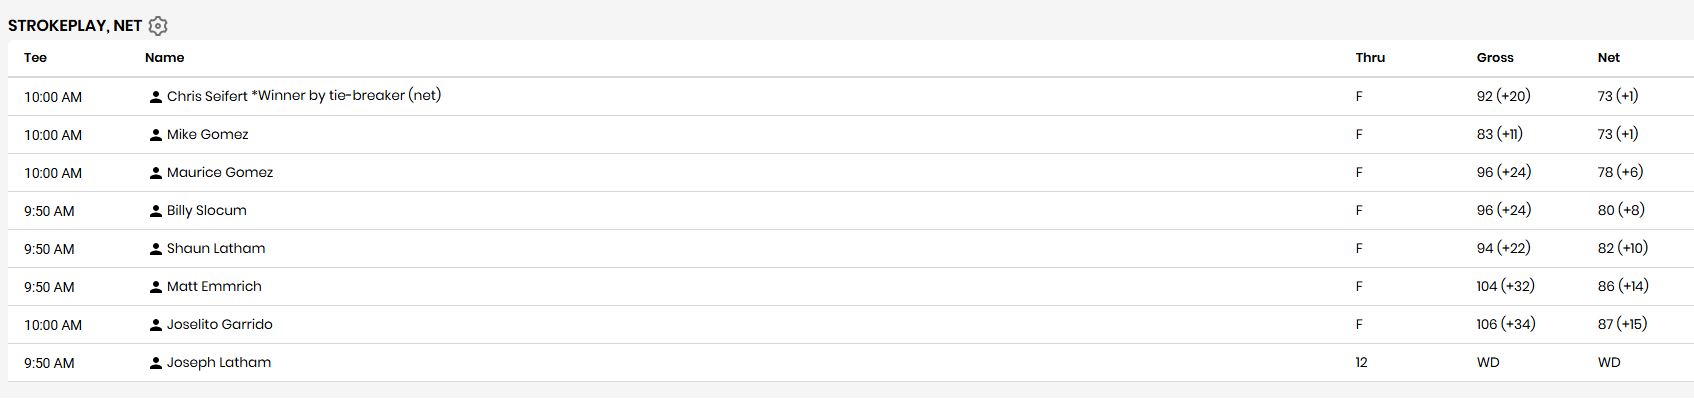Click Maurice Gomez's player icon

click(x=156, y=173)
